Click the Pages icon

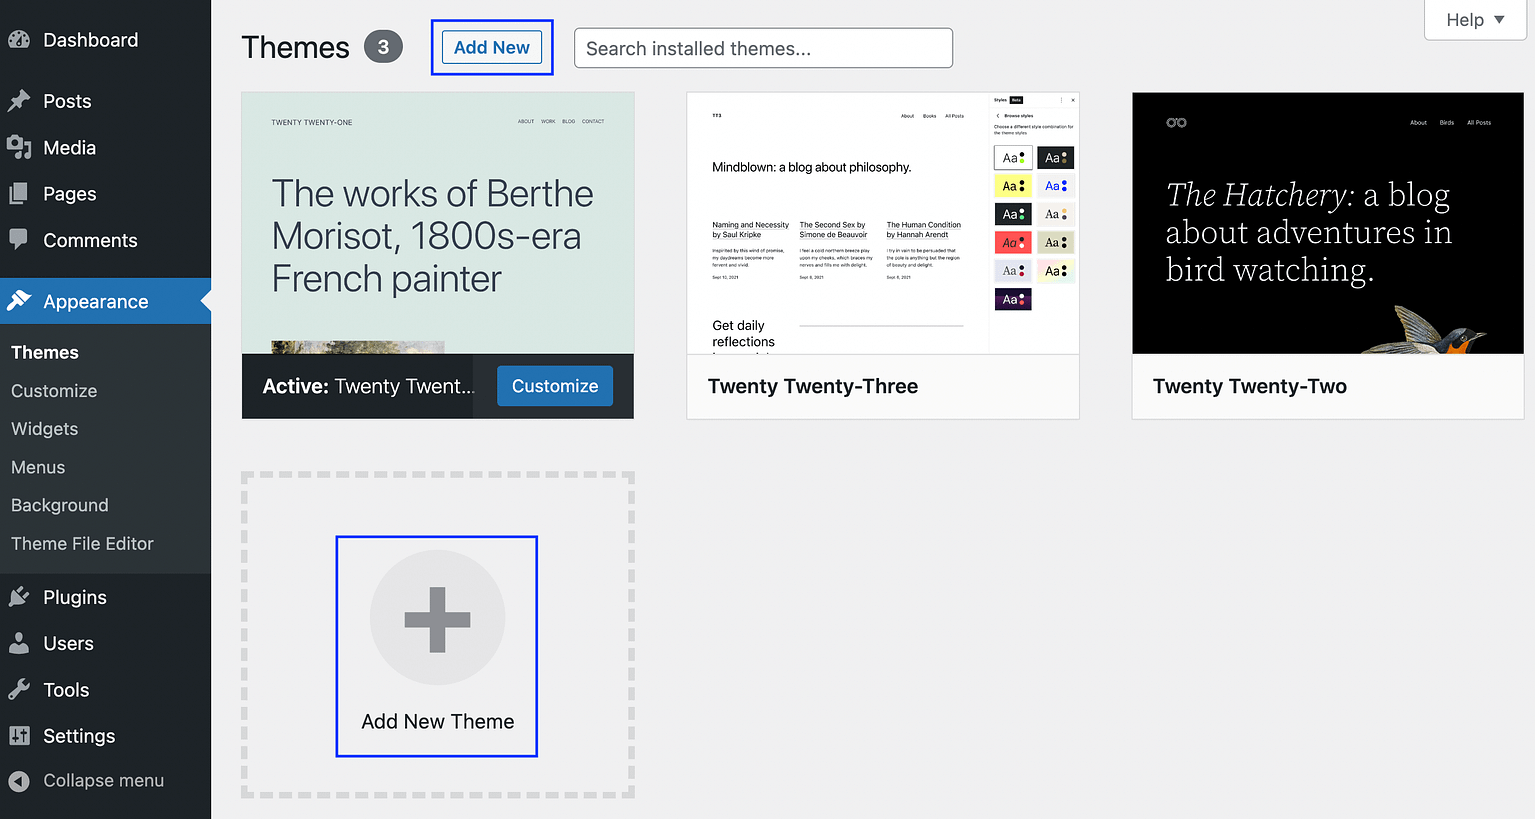point(20,193)
